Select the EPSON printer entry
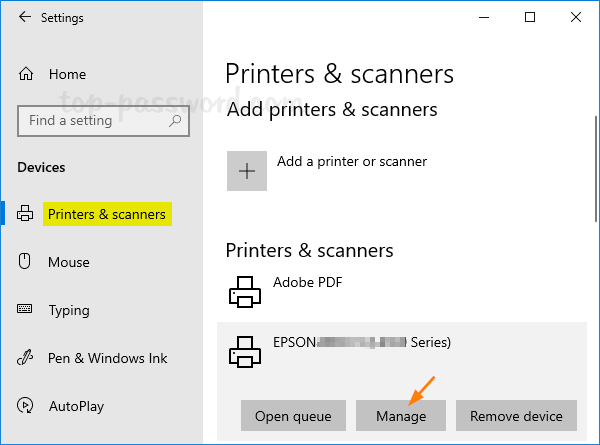The height and width of the screenshot is (445, 600). [x=361, y=342]
